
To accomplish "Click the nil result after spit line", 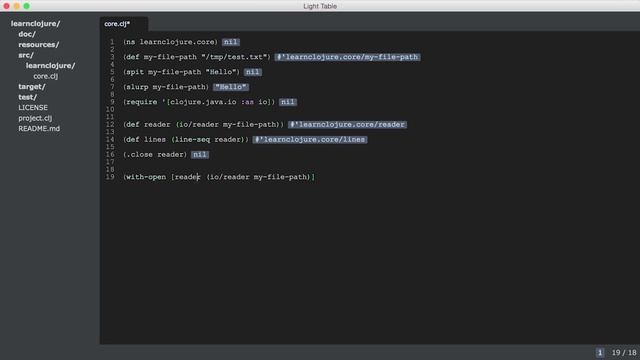I will [x=253, y=72].
